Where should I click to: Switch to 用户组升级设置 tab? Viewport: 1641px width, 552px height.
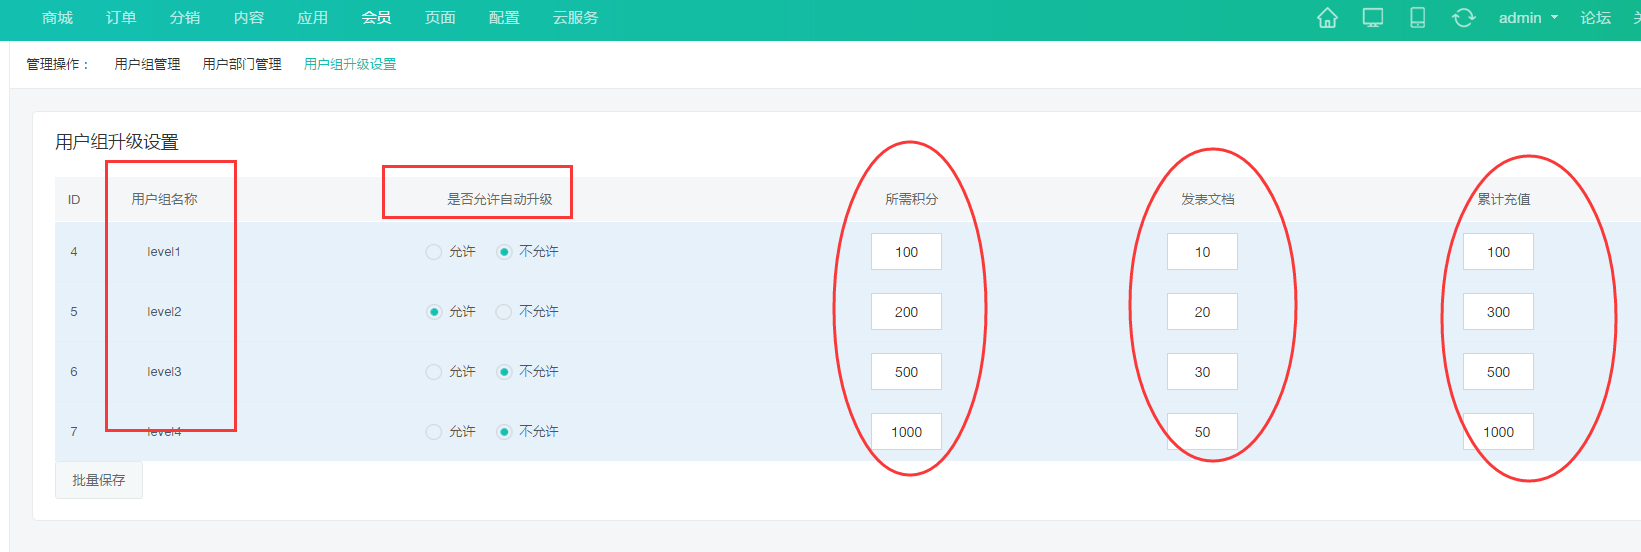[350, 64]
